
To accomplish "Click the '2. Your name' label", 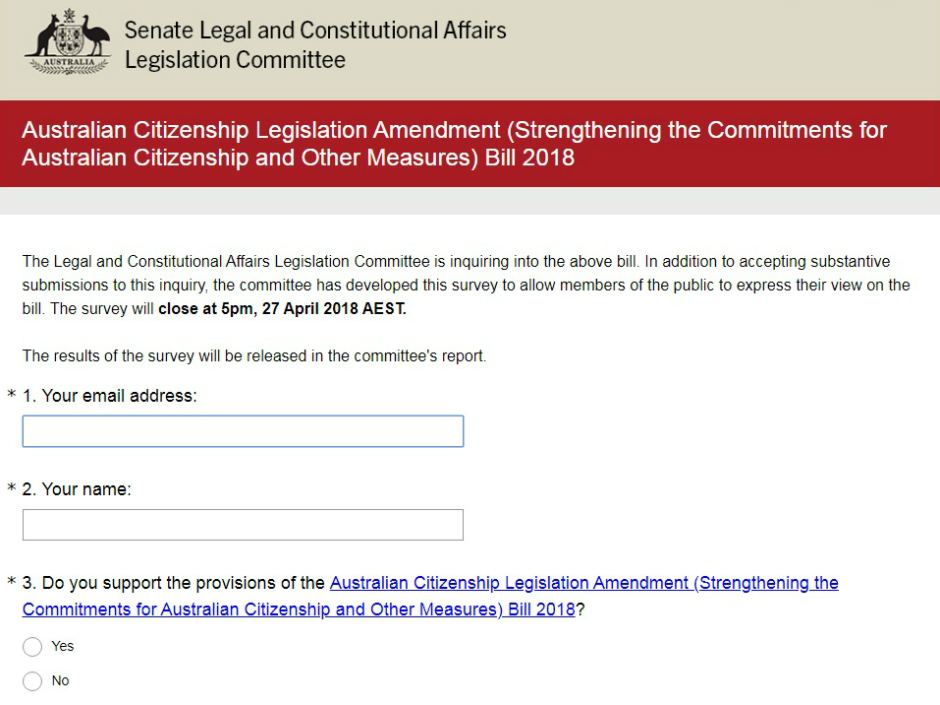I will tap(77, 490).
